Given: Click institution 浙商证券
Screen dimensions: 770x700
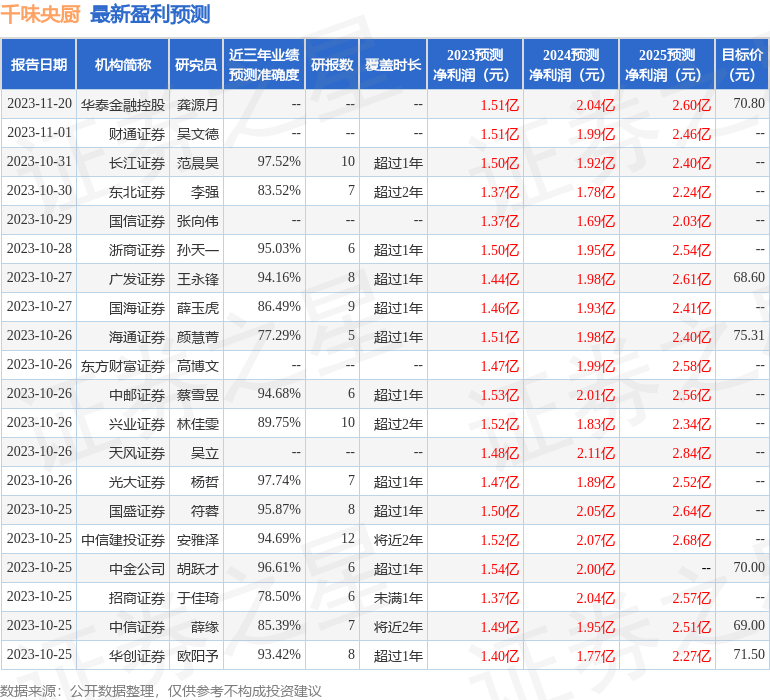Looking at the screenshot, I should pyautogui.click(x=137, y=250).
